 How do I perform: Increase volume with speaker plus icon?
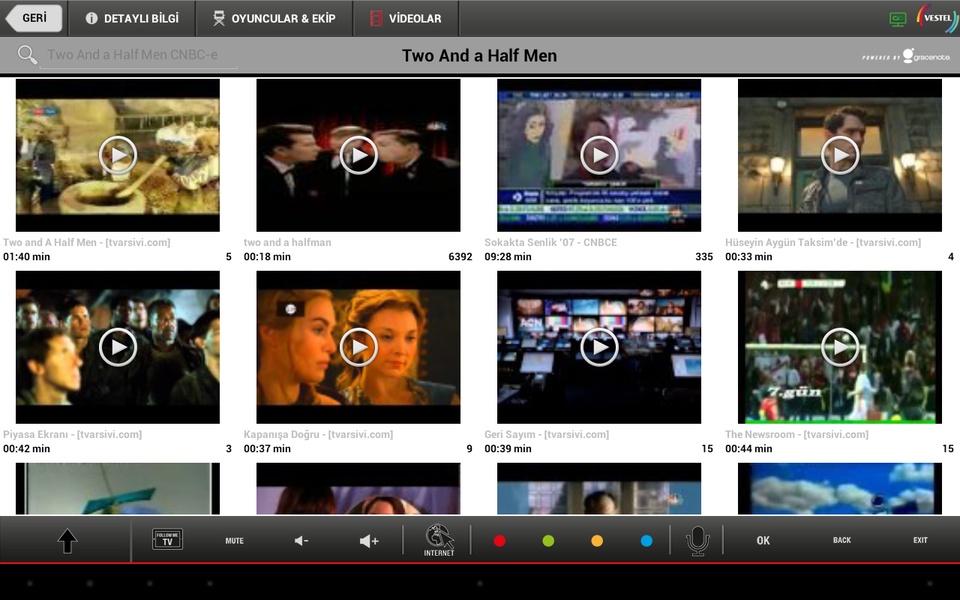[x=369, y=541]
